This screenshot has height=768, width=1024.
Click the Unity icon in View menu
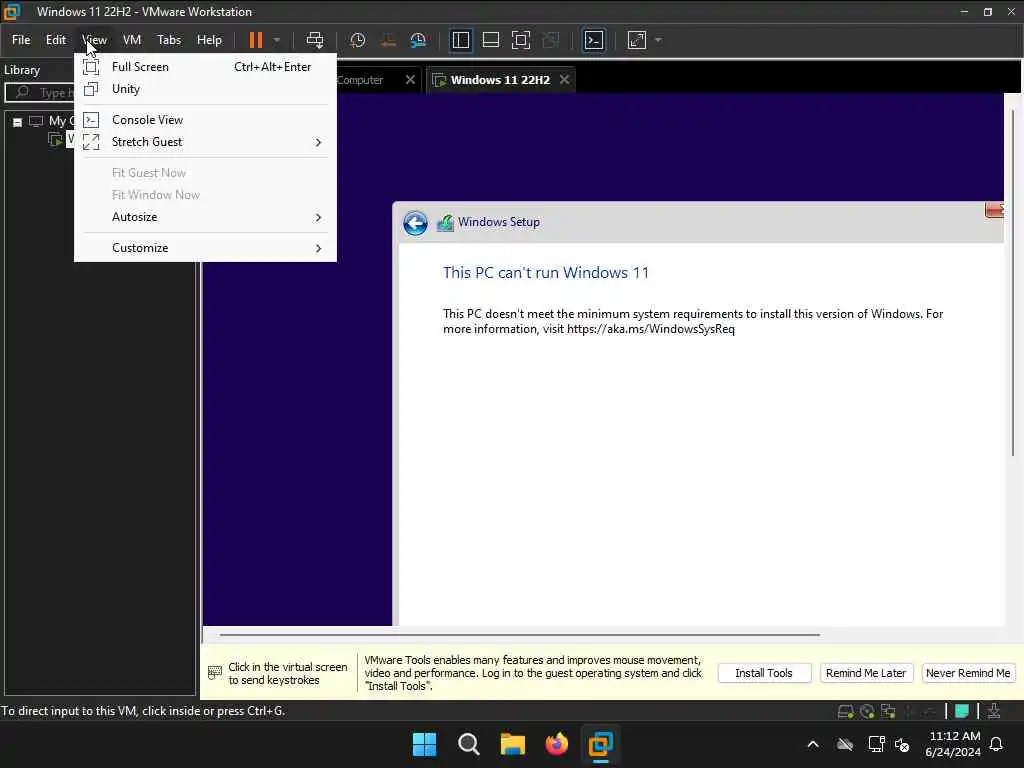(91, 89)
